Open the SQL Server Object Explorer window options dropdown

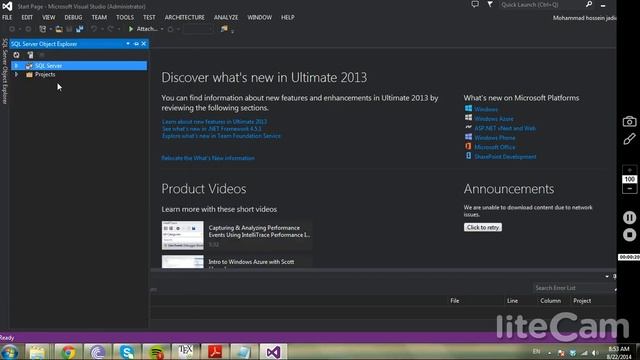pyautogui.click(x=128, y=44)
